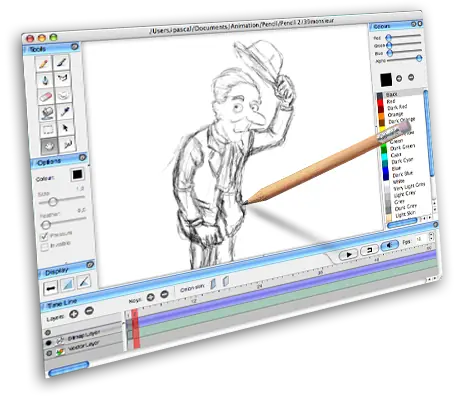Uncheck the Pressure checkbox
The width and height of the screenshot is (468, 397).
click(44, 237)
